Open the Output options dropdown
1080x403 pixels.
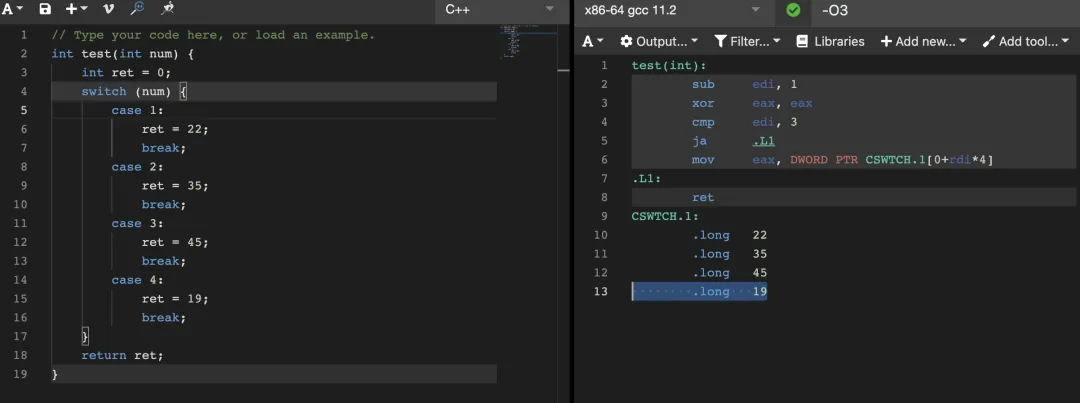tap(660, 41)
